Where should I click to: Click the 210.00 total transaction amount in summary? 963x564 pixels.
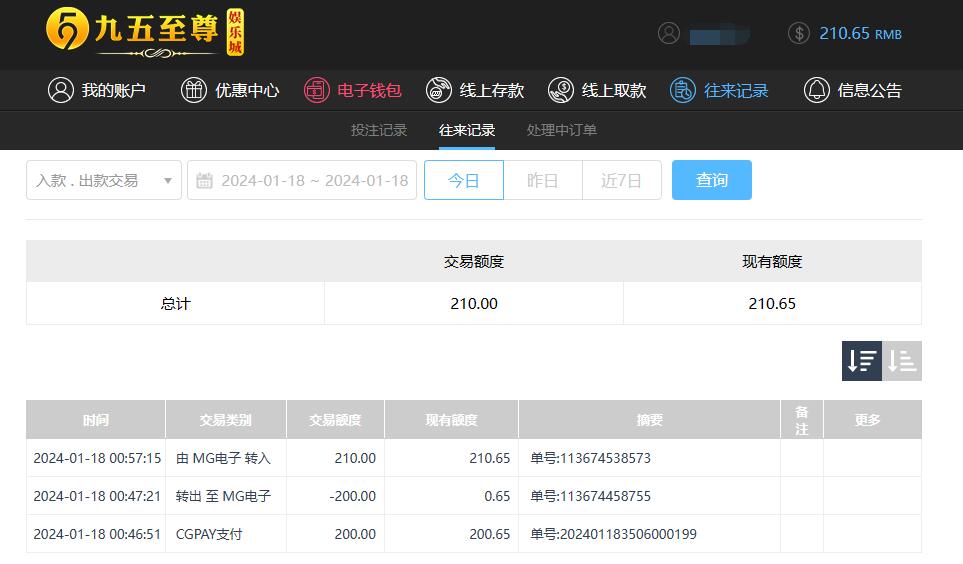(x=474, y=304)
